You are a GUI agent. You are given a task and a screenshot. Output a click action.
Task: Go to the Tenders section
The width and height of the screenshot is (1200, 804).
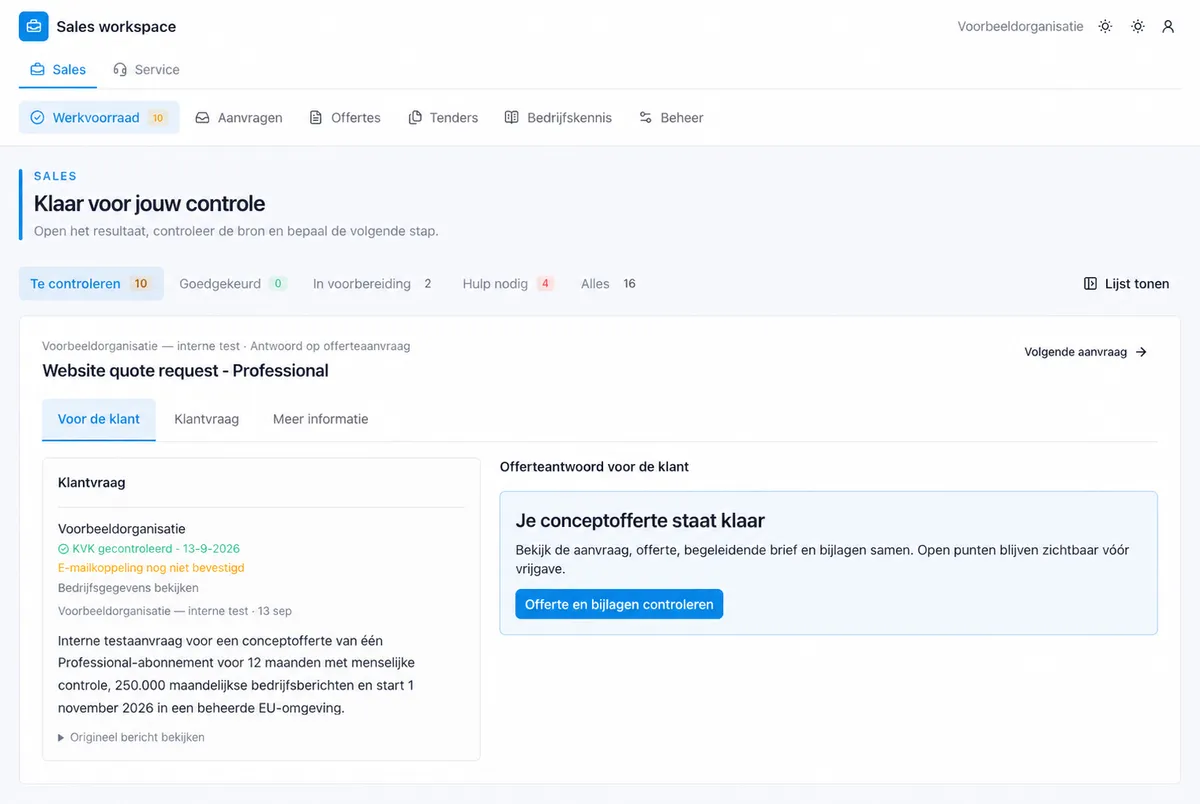443,117
